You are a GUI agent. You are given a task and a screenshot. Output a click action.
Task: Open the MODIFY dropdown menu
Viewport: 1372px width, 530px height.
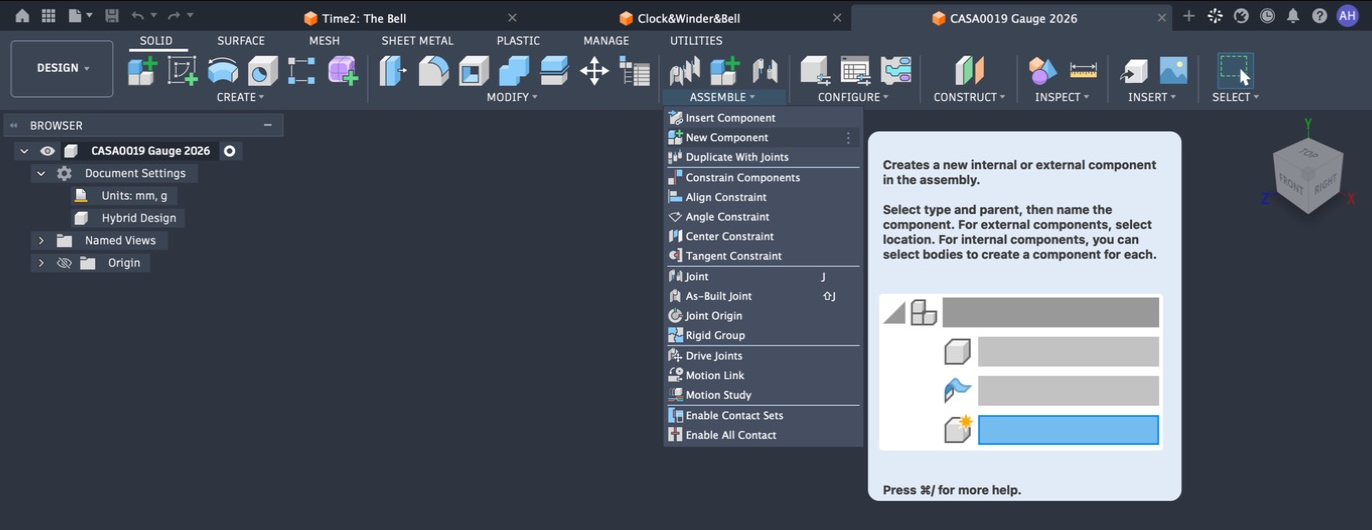coord(512,97)
